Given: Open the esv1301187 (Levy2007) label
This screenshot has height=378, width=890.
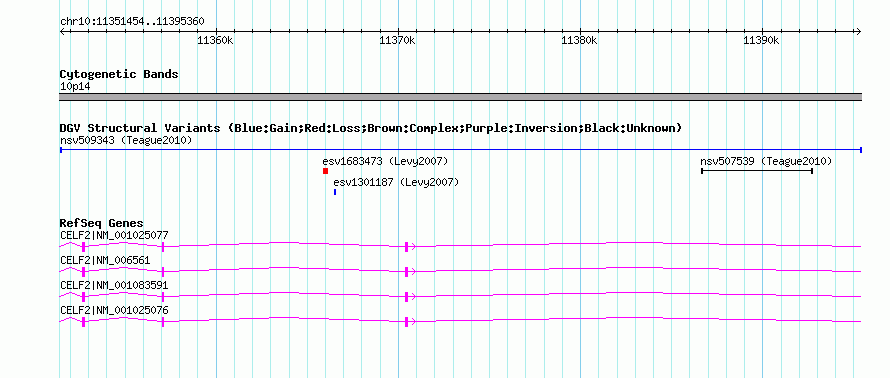Looking at the screenshot, I should click(396, 182).
